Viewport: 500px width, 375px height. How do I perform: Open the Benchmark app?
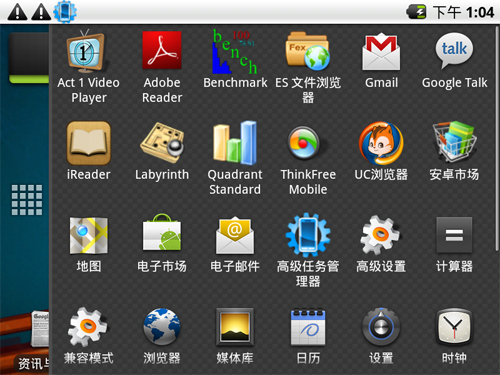tap(235, 59)
